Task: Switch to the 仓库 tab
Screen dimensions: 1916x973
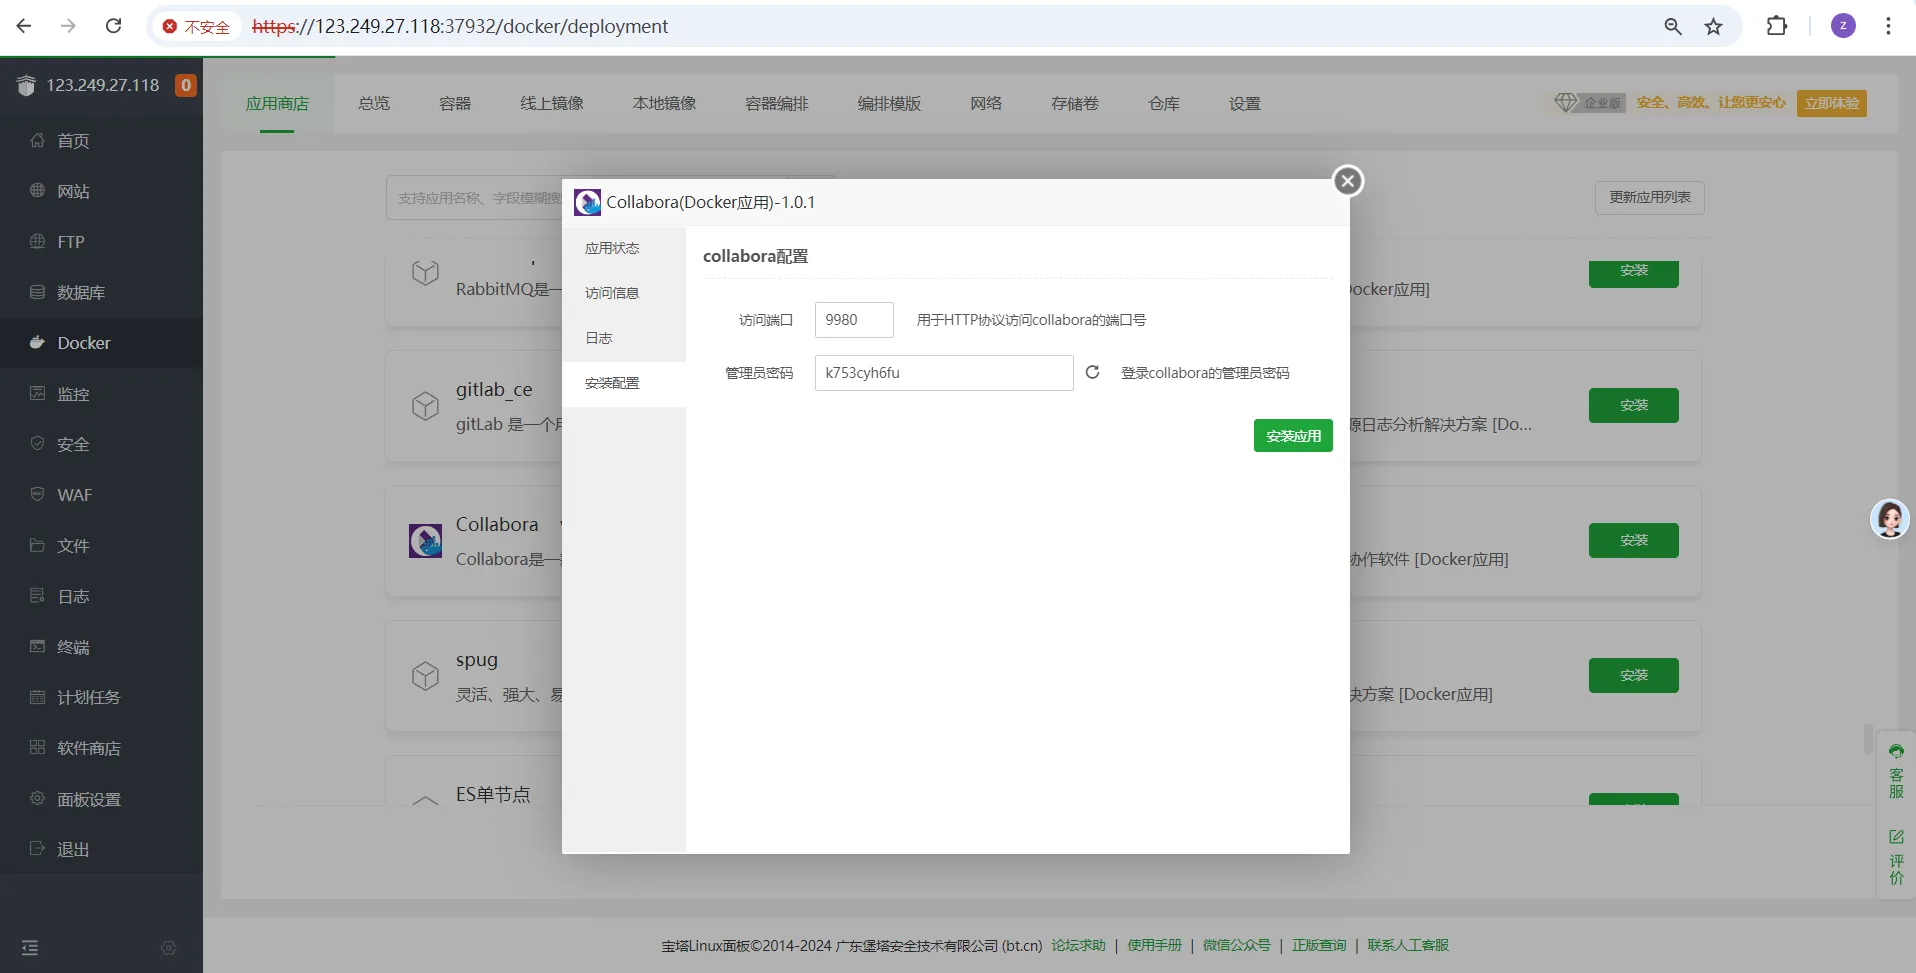Action: 1164,104
